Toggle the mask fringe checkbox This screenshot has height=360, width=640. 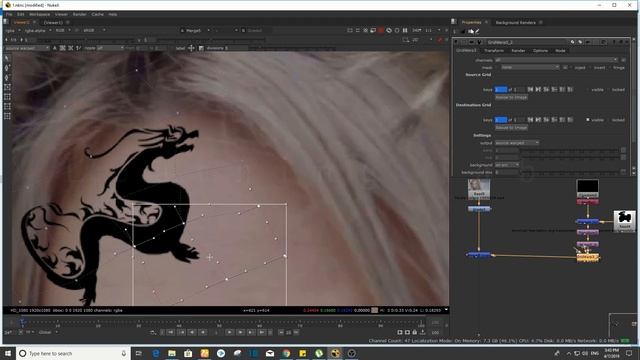[x=610, y=67]
